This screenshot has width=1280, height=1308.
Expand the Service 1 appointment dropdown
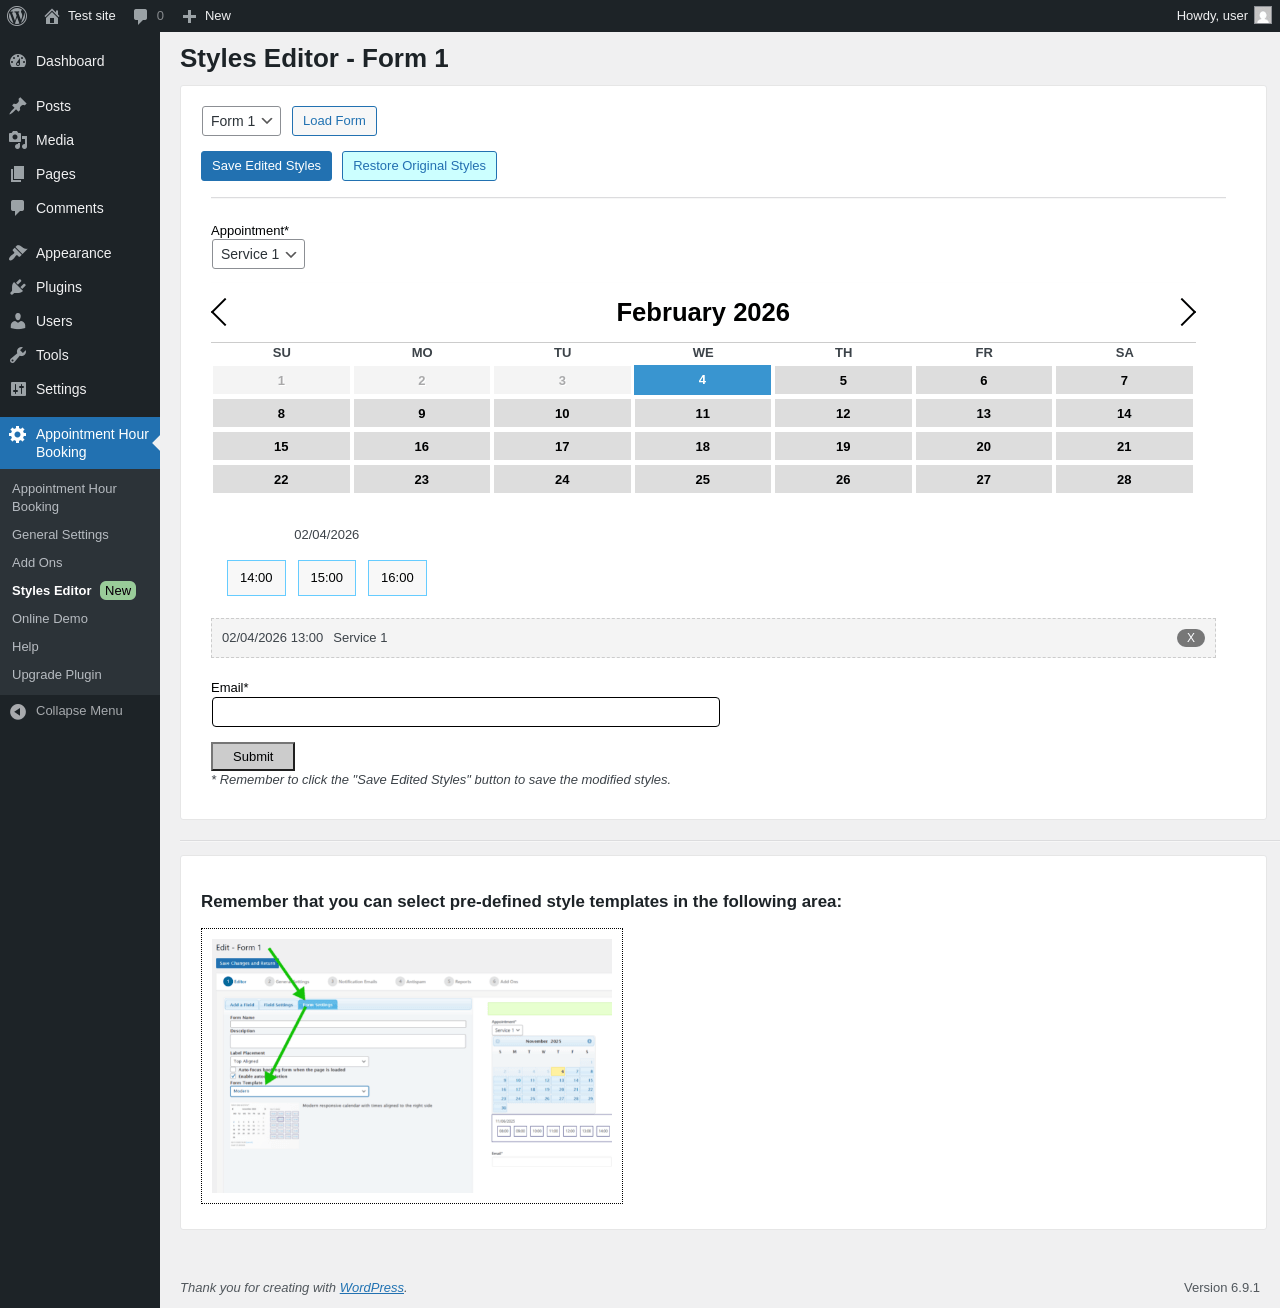coord(258,254)
